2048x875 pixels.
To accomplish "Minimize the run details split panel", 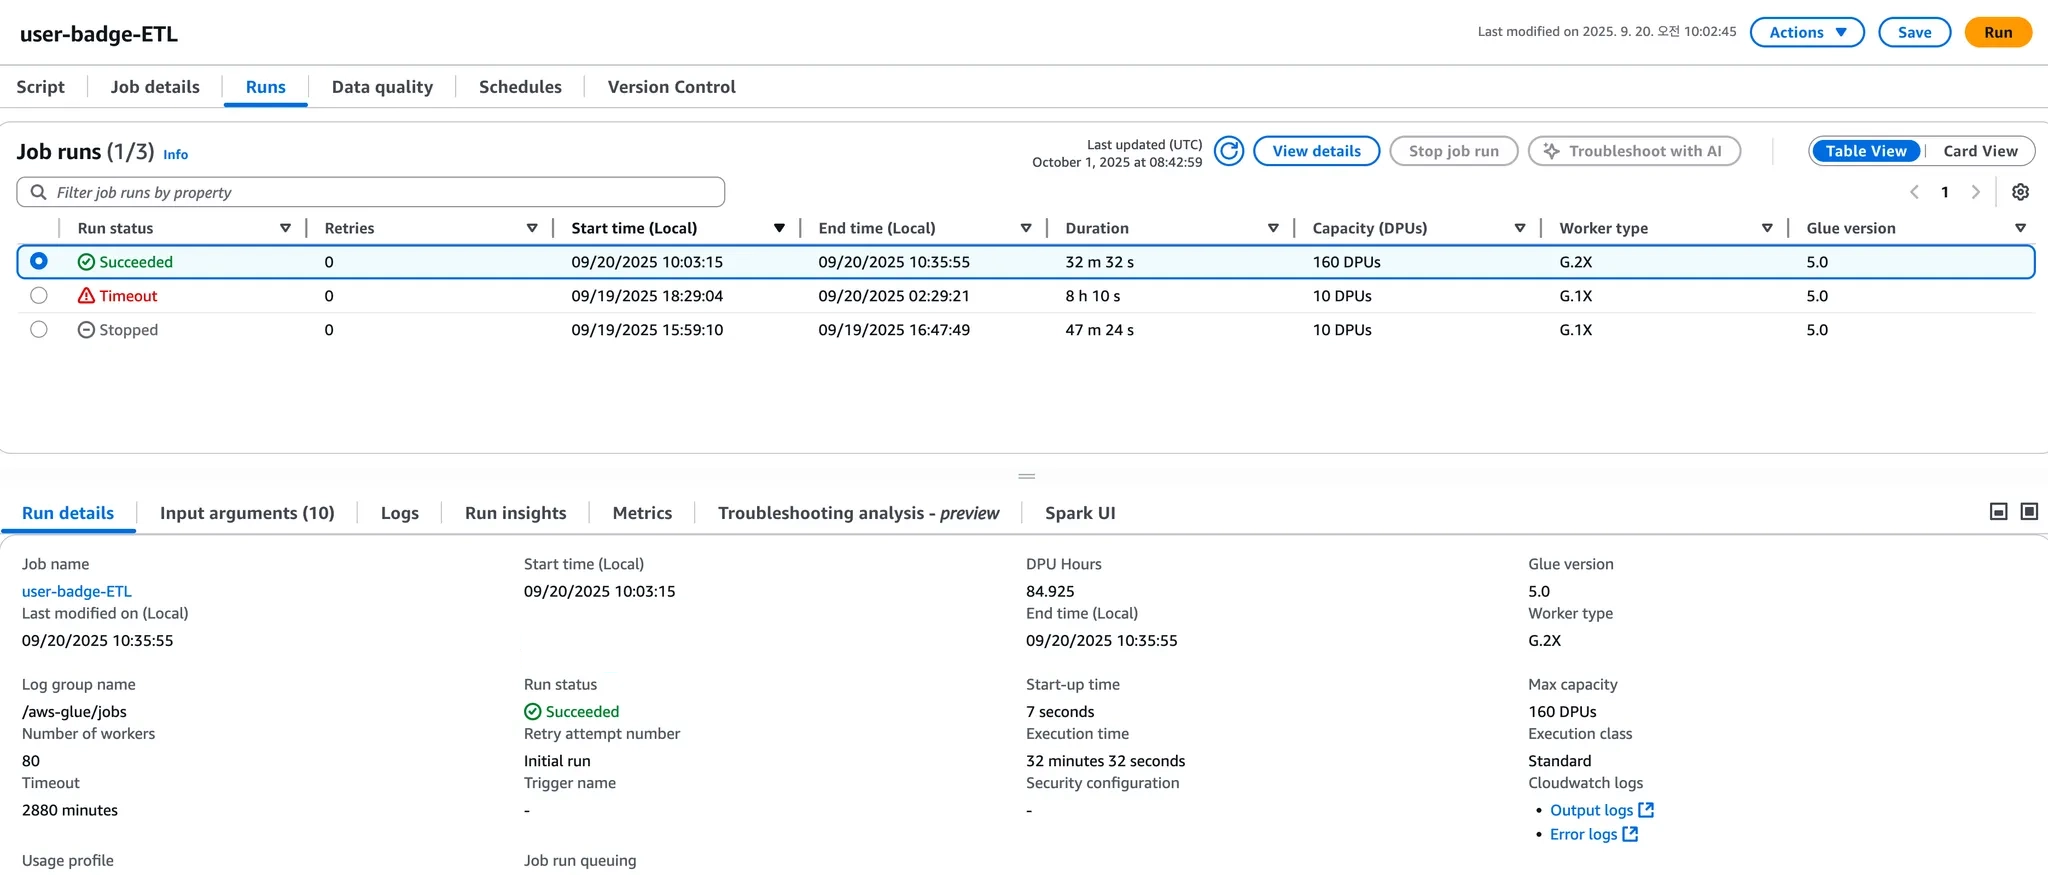I will (1998, 512).
